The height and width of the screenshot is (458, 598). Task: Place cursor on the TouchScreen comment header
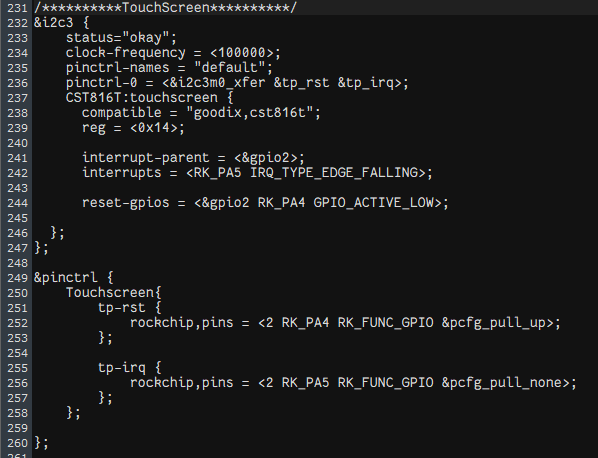(x=165, y=8)
